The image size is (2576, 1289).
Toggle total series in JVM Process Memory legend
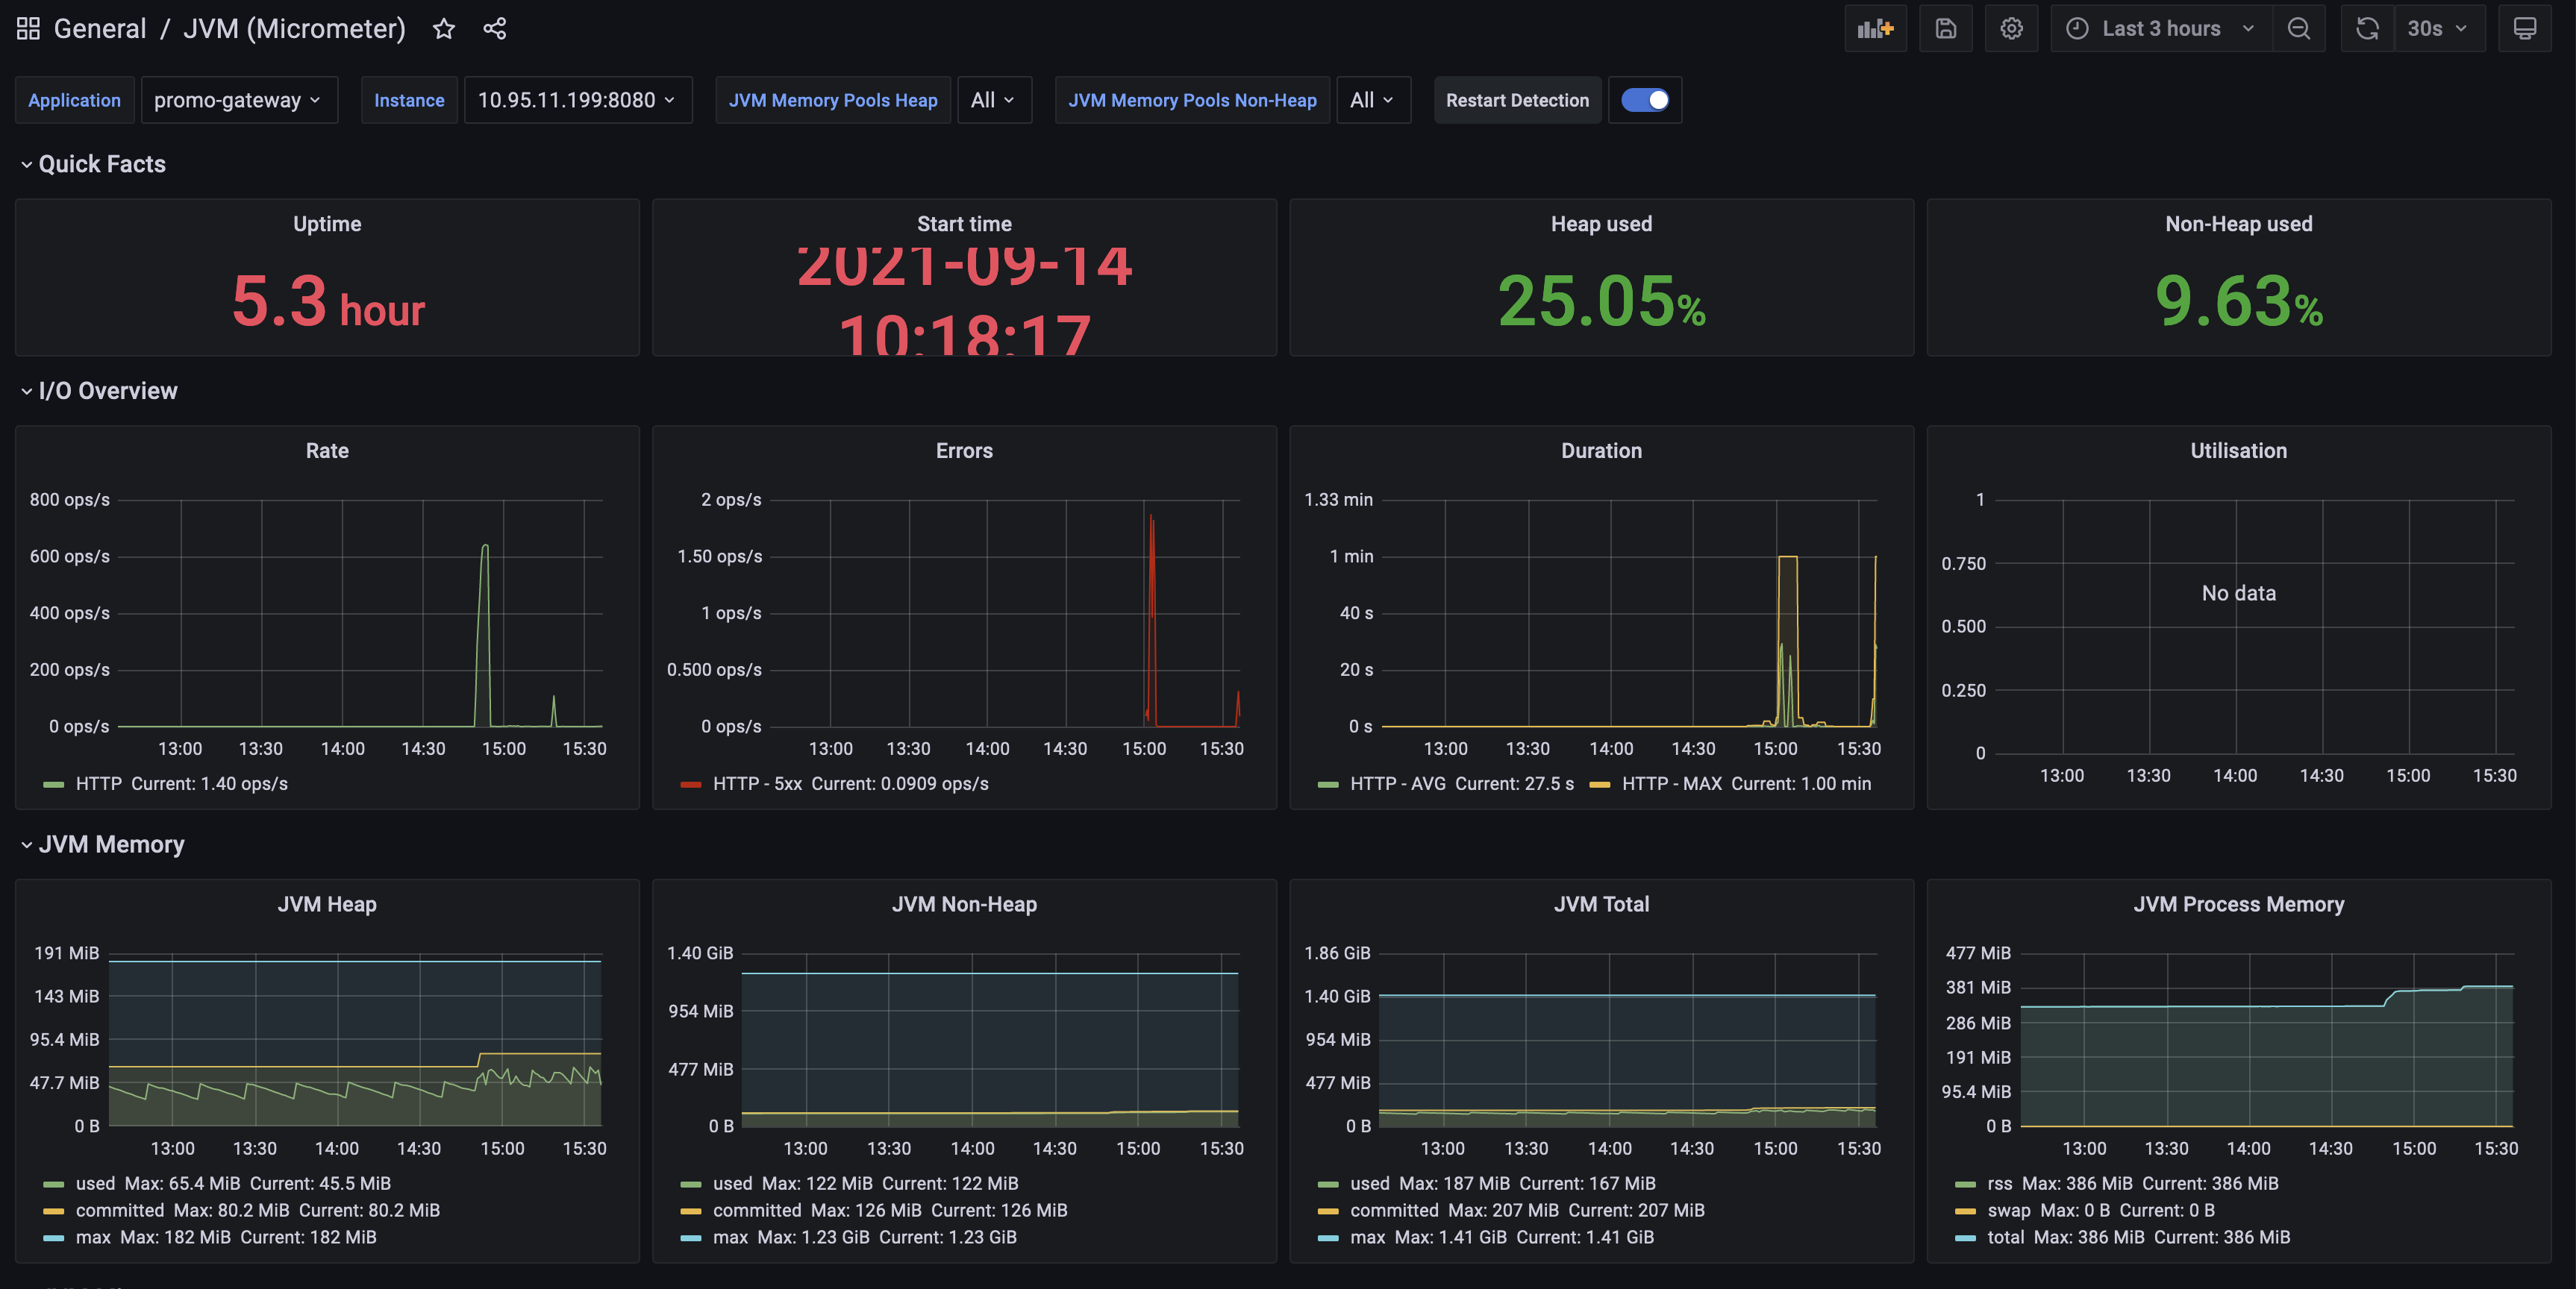tap(2006, 1238)
